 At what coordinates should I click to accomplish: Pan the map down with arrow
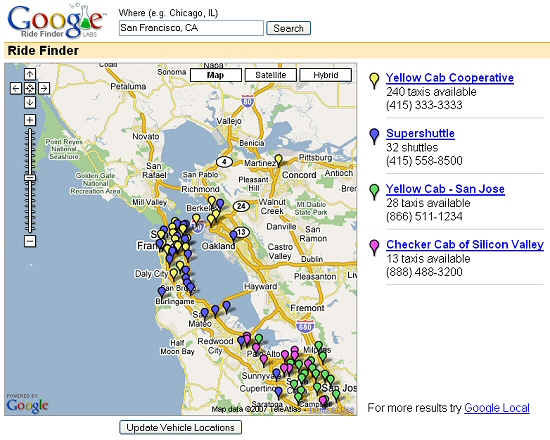tap(30, 102)
